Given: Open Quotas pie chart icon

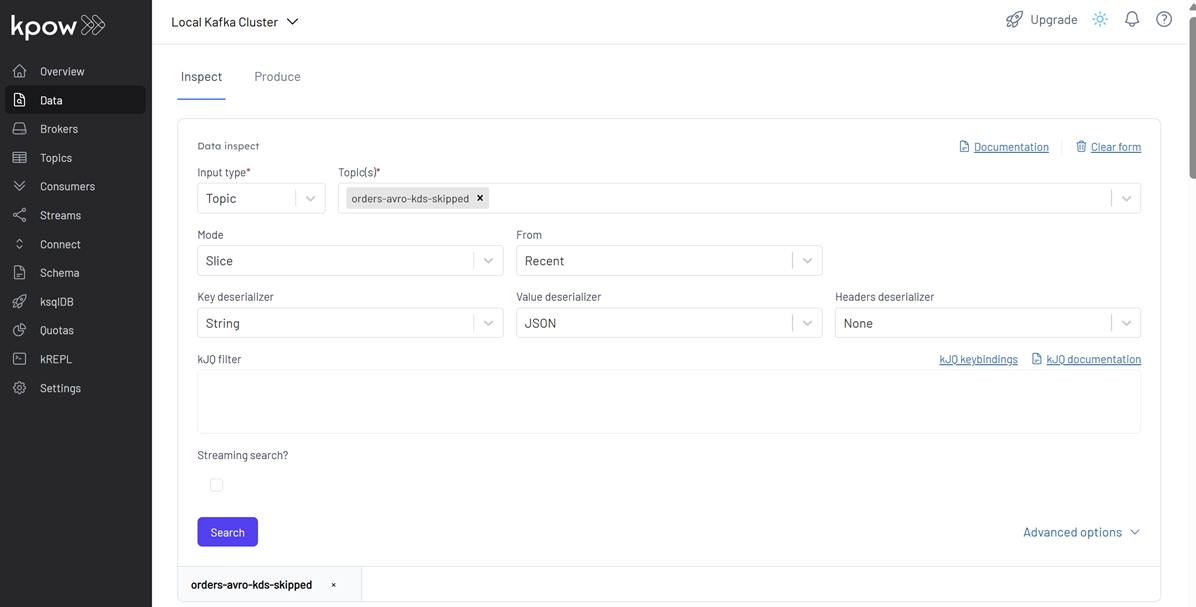Looking at the screenshot, I should coord(20,330).
